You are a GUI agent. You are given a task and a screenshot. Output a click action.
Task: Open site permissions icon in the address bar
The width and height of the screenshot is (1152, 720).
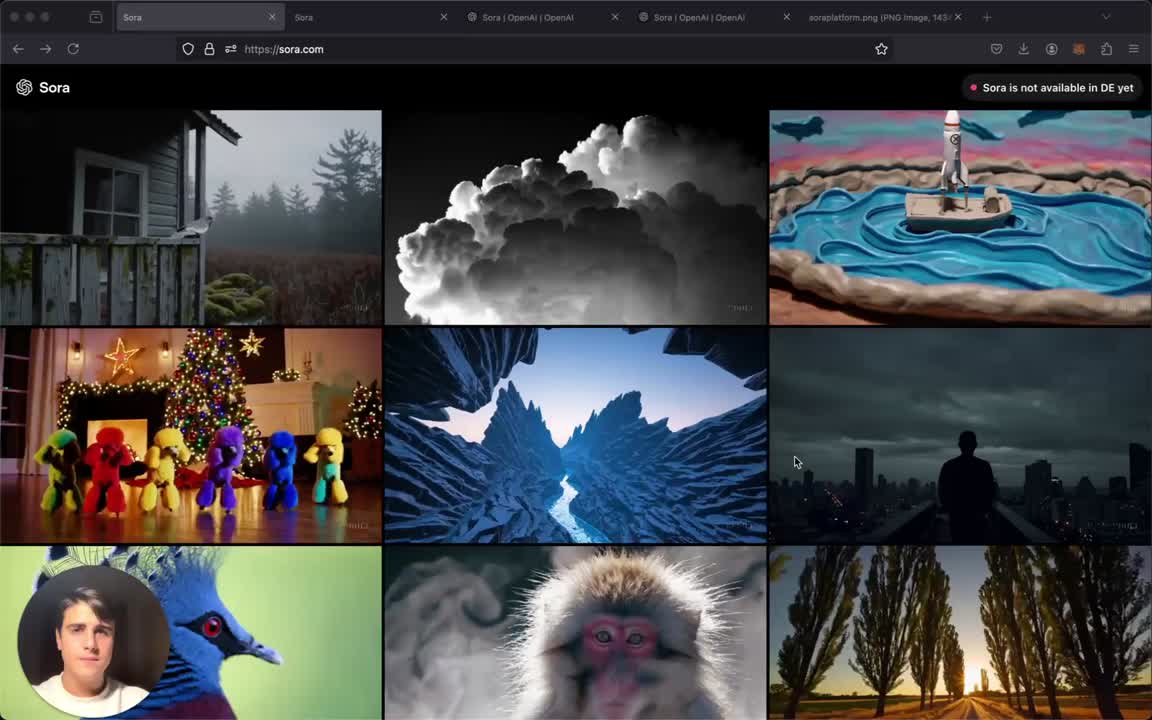(x=231, y=49)
